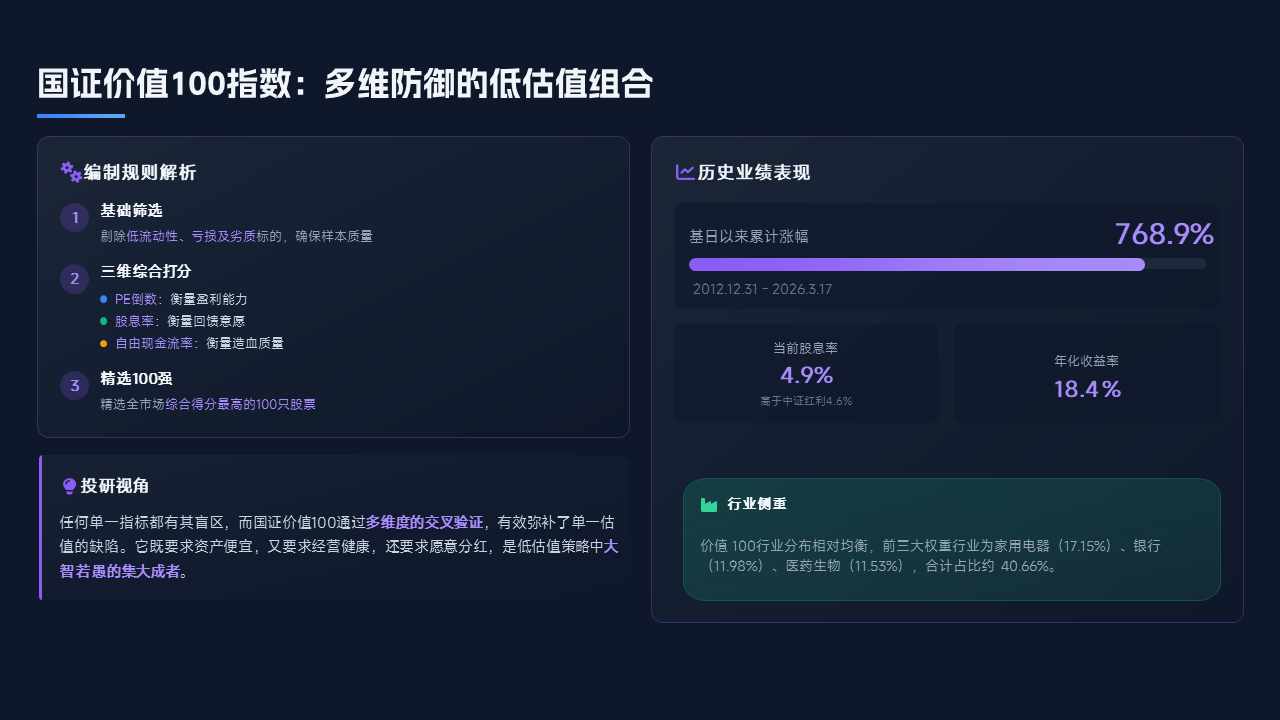The width and height of the screenshot is (1280, 720).
Task: Click the green dot next to 股息率
Action: (104, 321)
